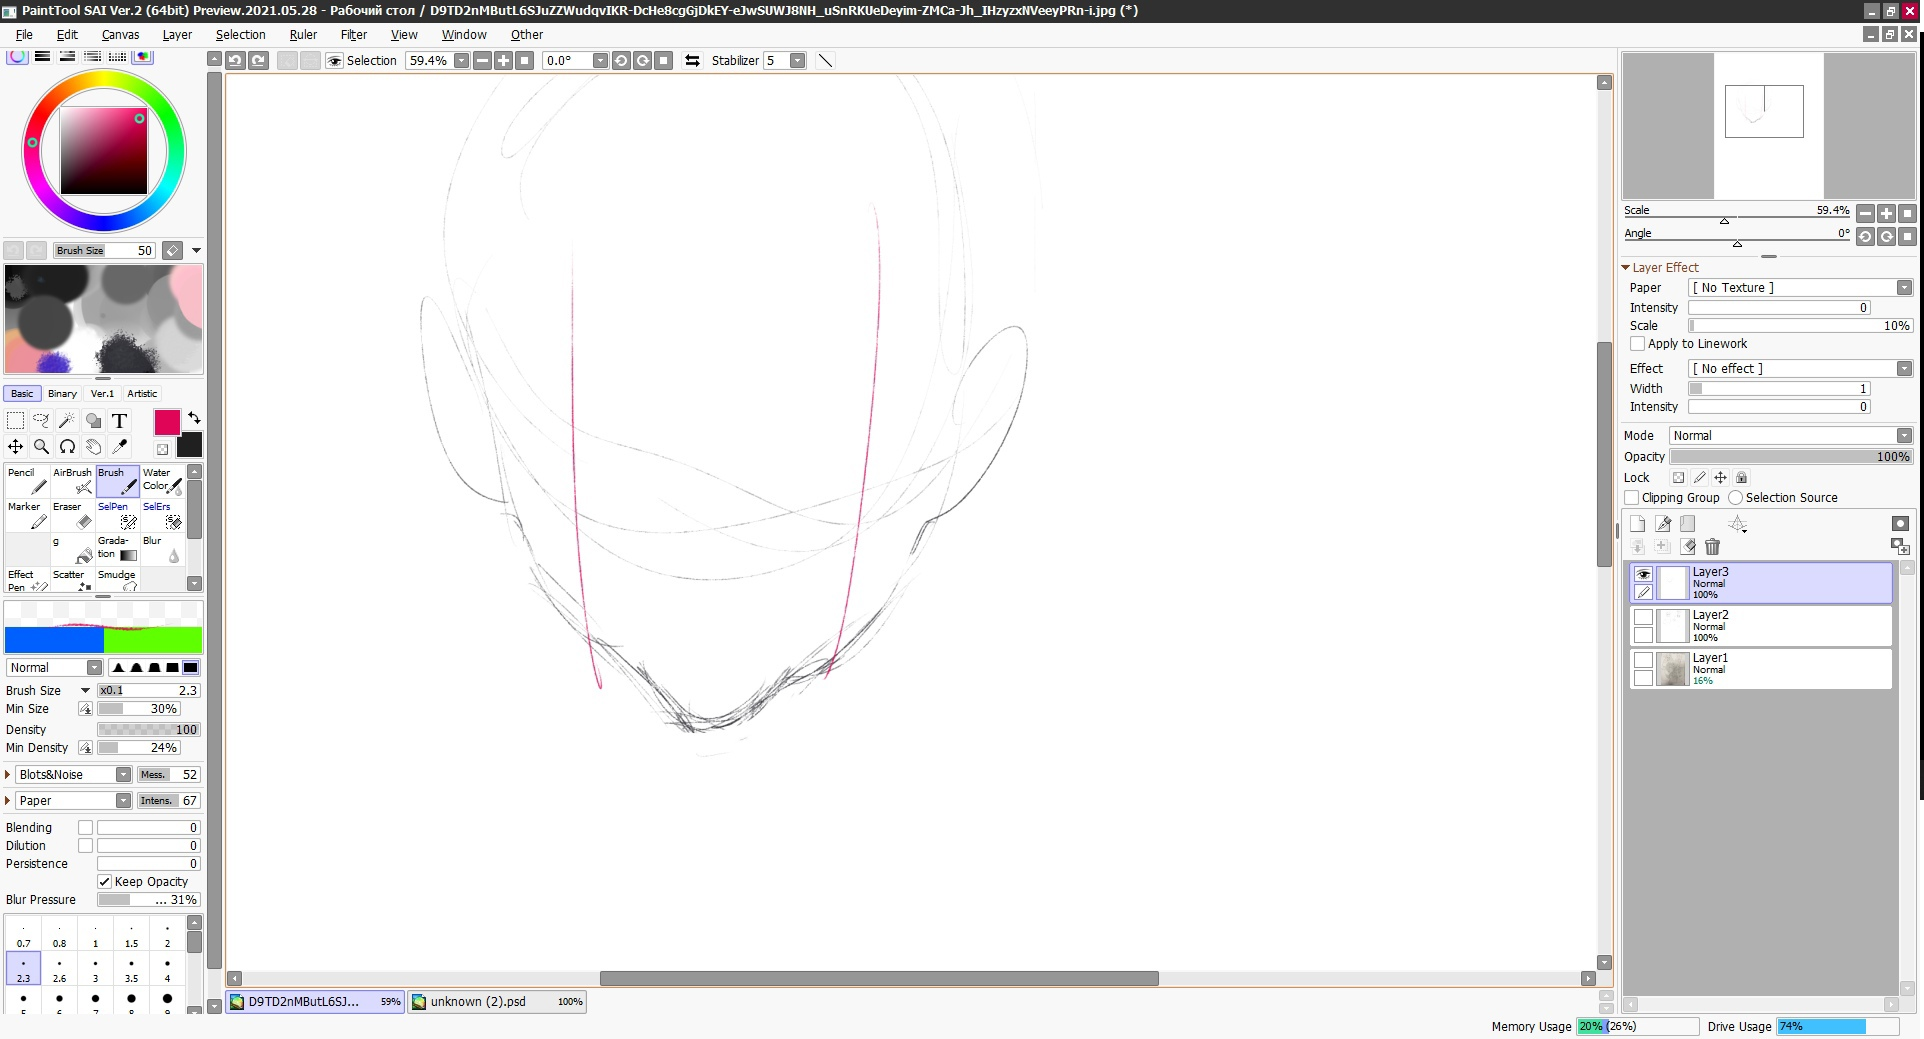The width and height of the screenshot is (1924, 1039).
Task: Select the Eraser brush tool
Action: (73, 515)
